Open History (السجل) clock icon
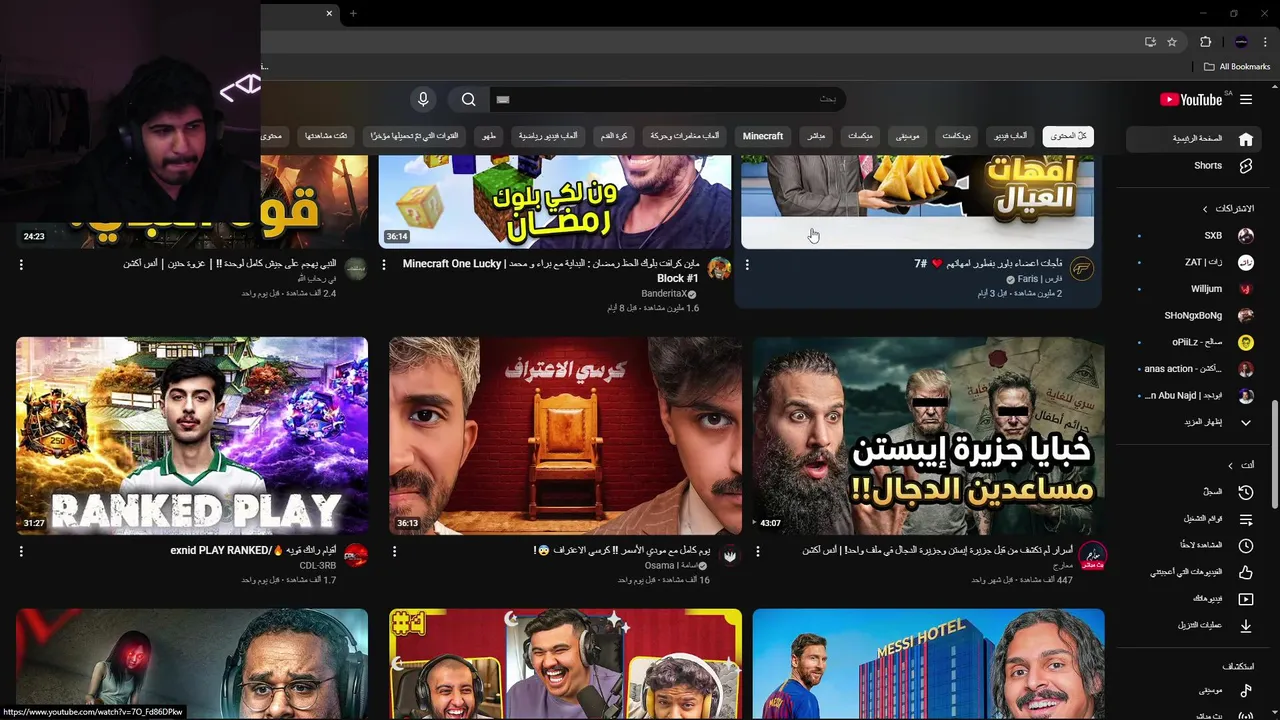The height and width of the screenshot is (720, 1280). click(x=1246, y=492)
